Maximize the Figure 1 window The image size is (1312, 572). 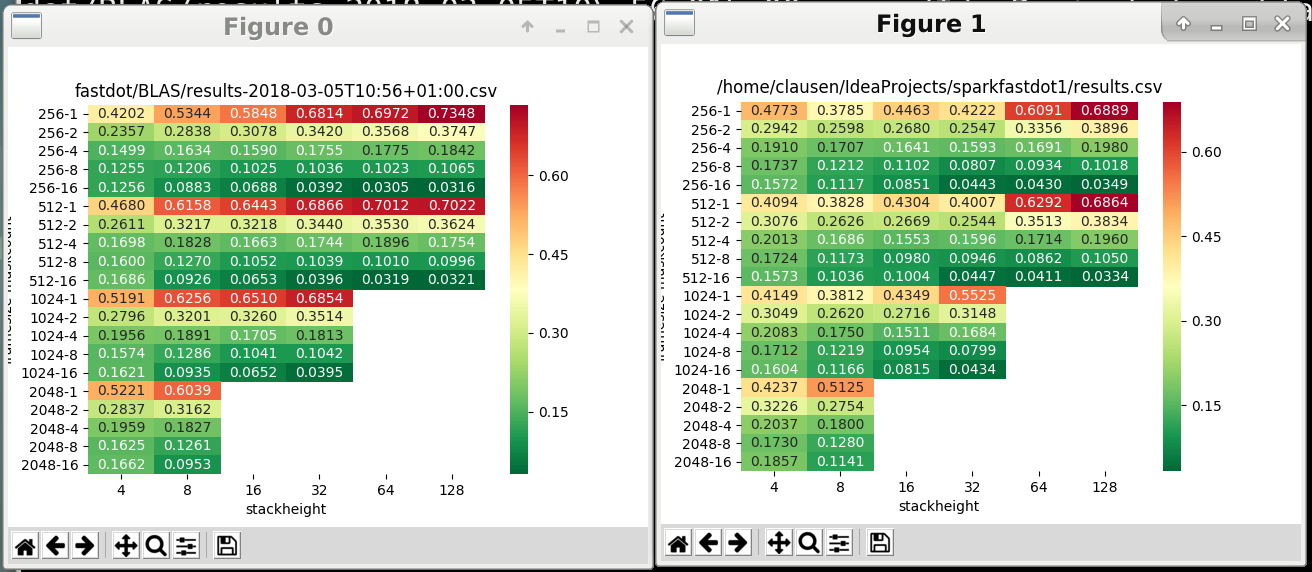point(1249,24)
